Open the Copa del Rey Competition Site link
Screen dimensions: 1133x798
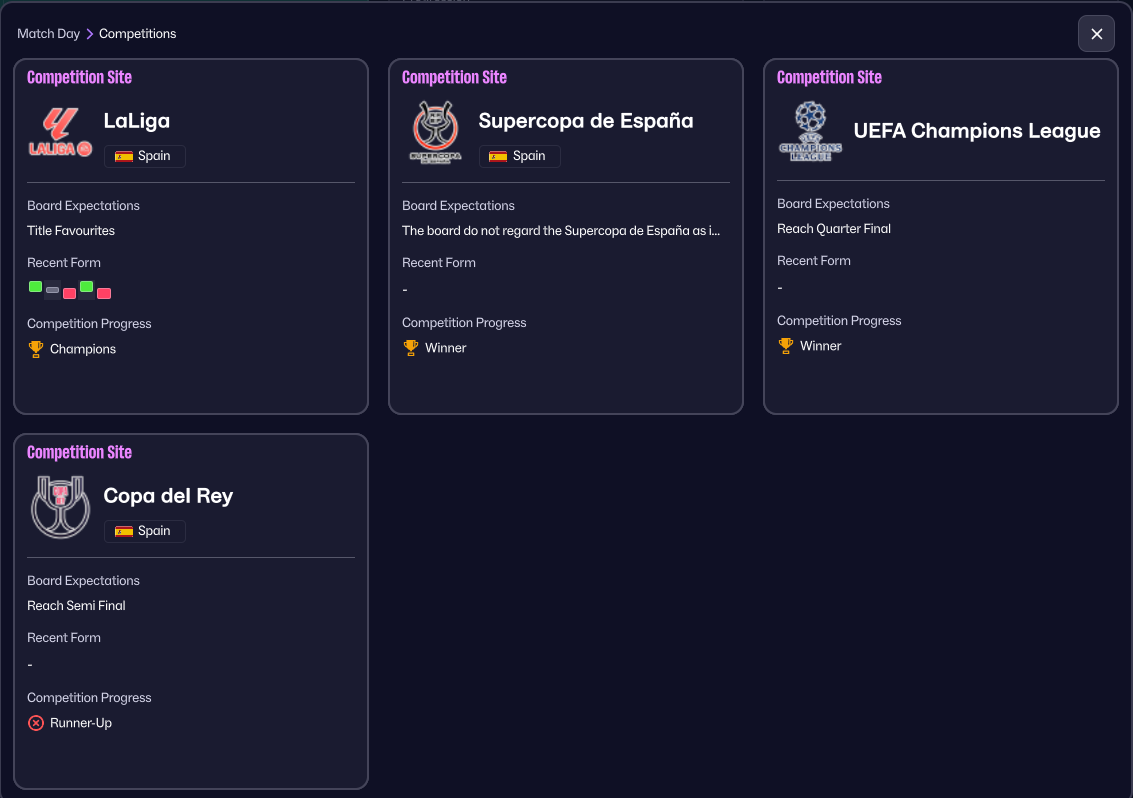pyautogui.click(x=79, y=453)
